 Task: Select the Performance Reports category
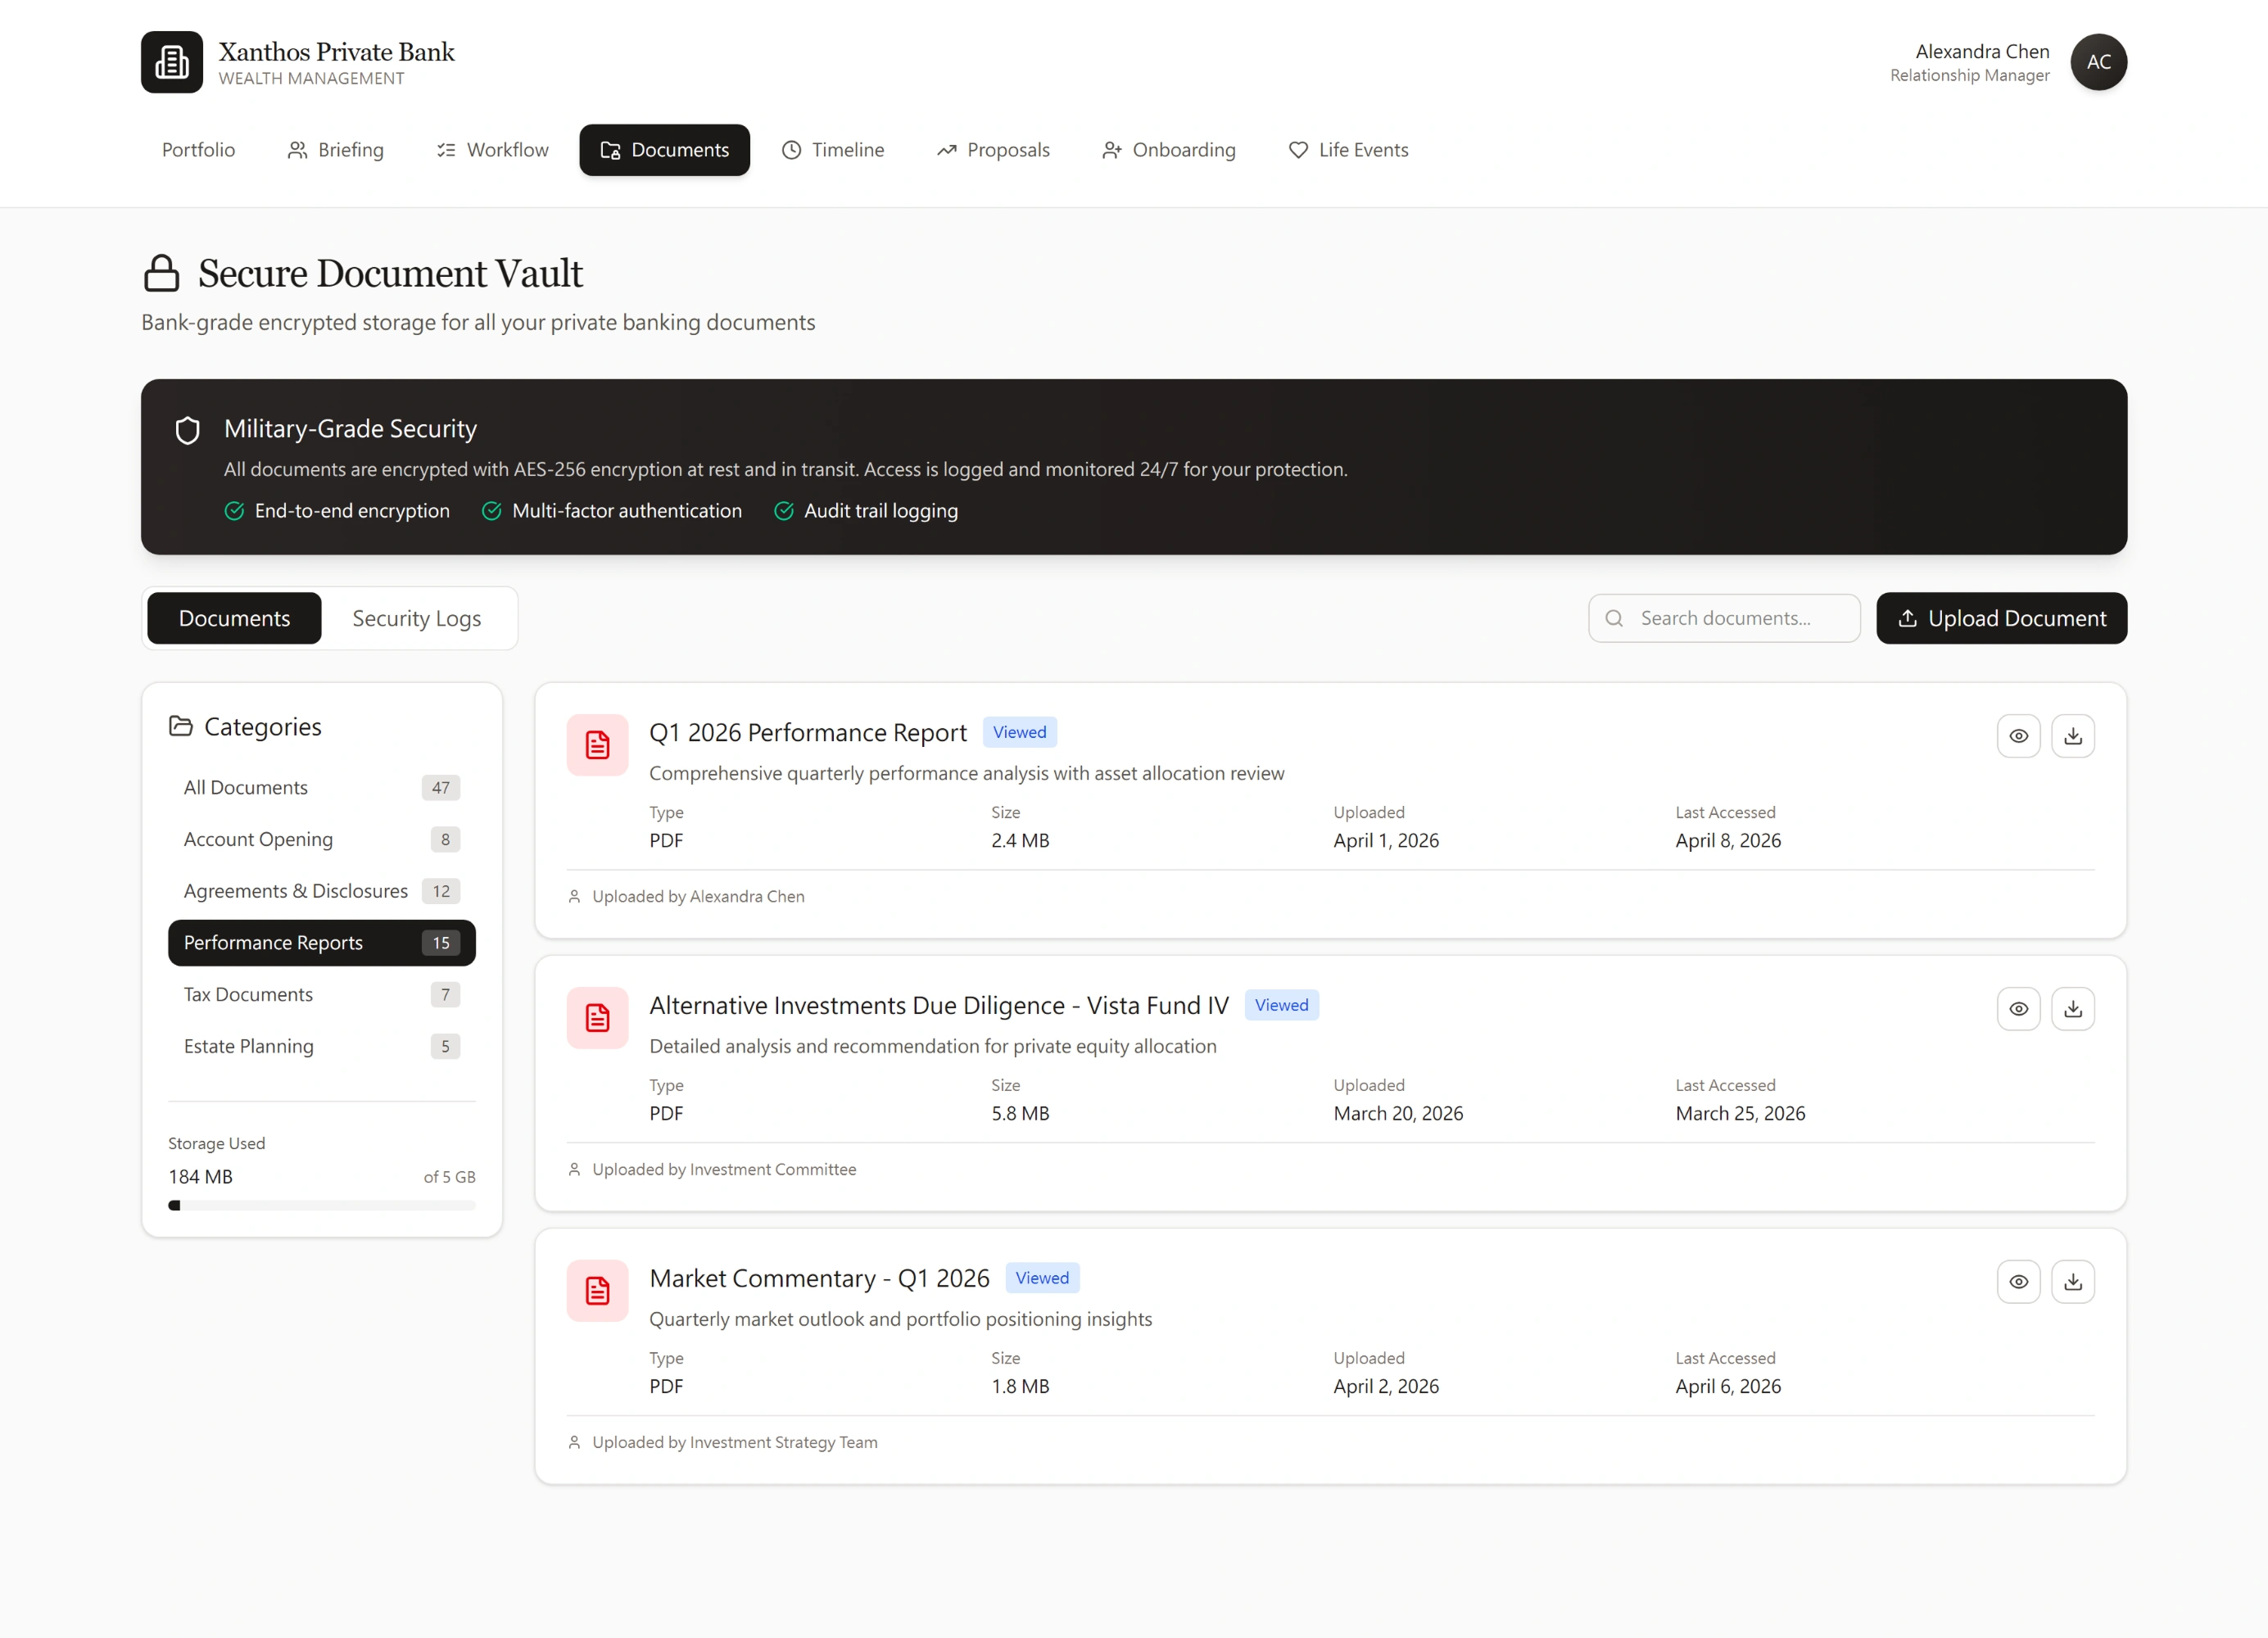321,942
